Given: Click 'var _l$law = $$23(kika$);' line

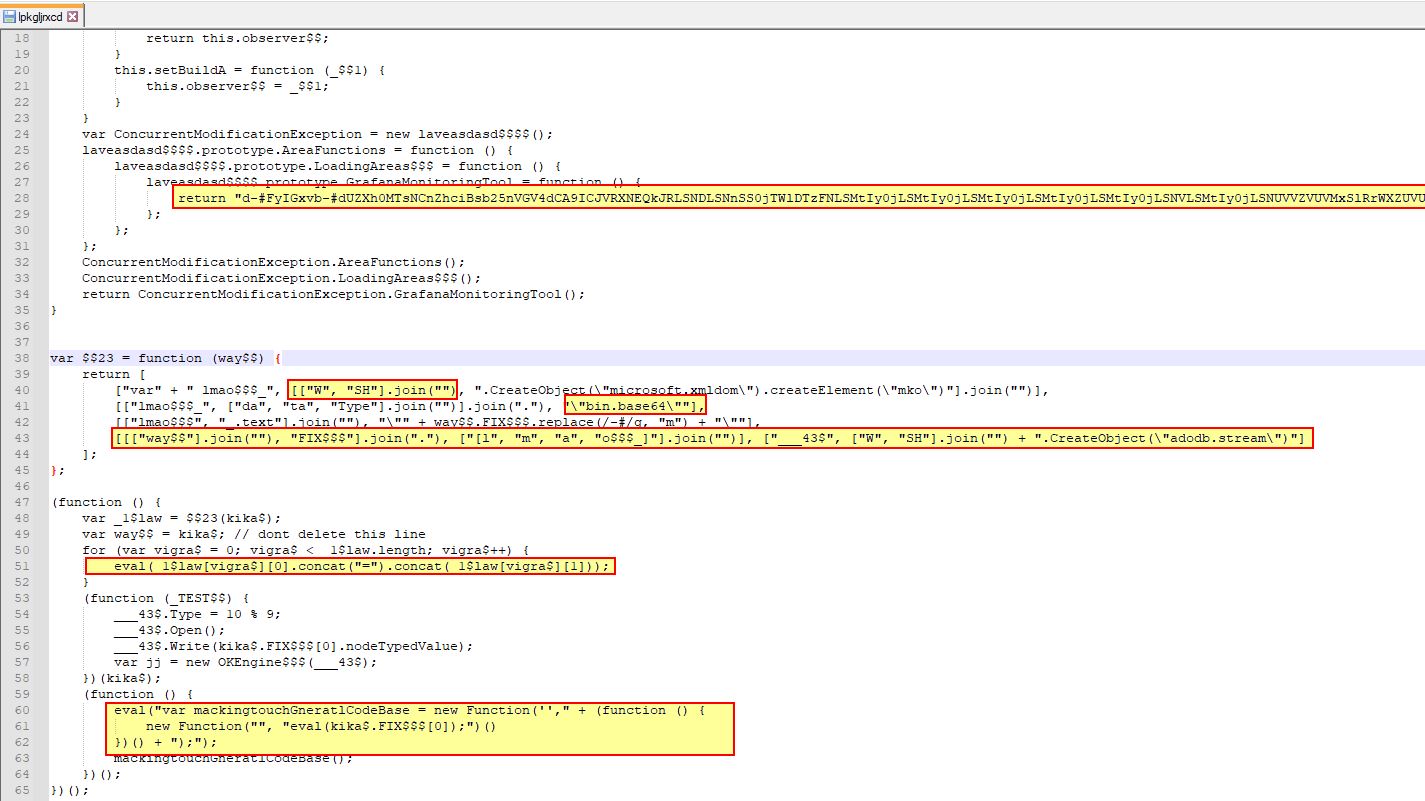Looking at the screenshot, I should pos(181,518).
